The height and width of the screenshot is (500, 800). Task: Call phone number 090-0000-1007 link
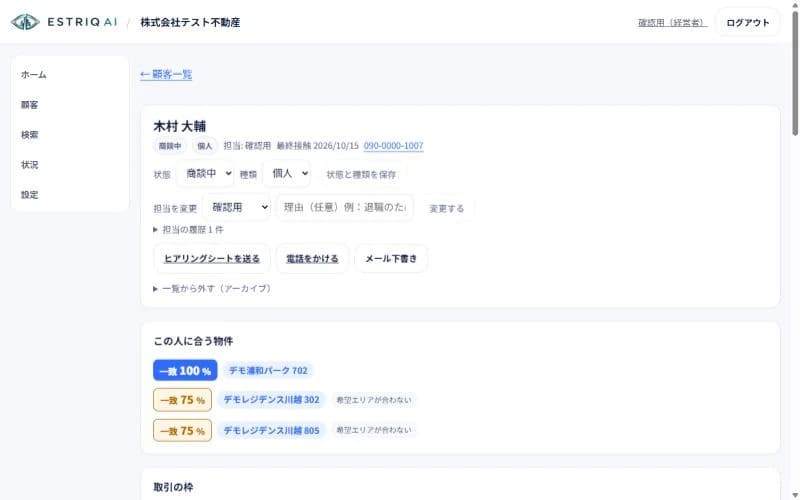pos(393,146)
